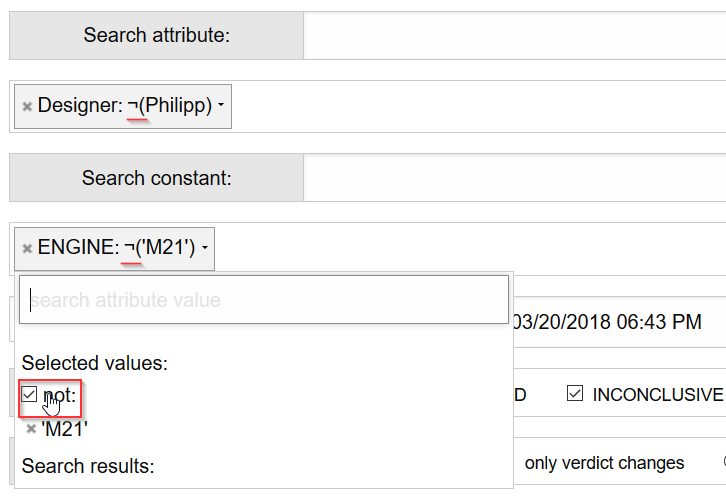Open the Designer tag dropdown arrow
The width and height of the screenshot is (726, 500).
coord(221,106)
